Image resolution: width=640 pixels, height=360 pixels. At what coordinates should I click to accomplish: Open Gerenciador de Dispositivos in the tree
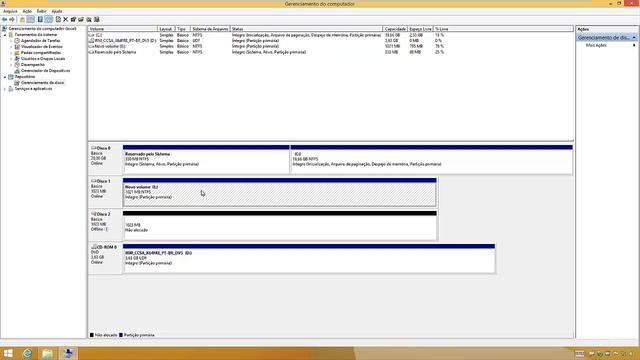coord(45,71)
